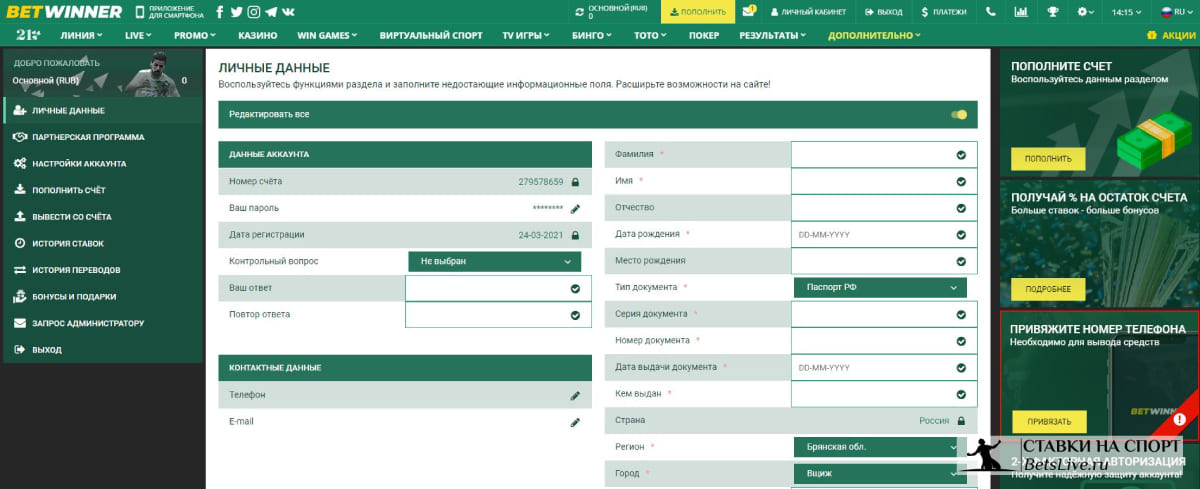The image size is (1200, 489).
Task: Click pencil icon next to password
Action: (x=575, y=209)
